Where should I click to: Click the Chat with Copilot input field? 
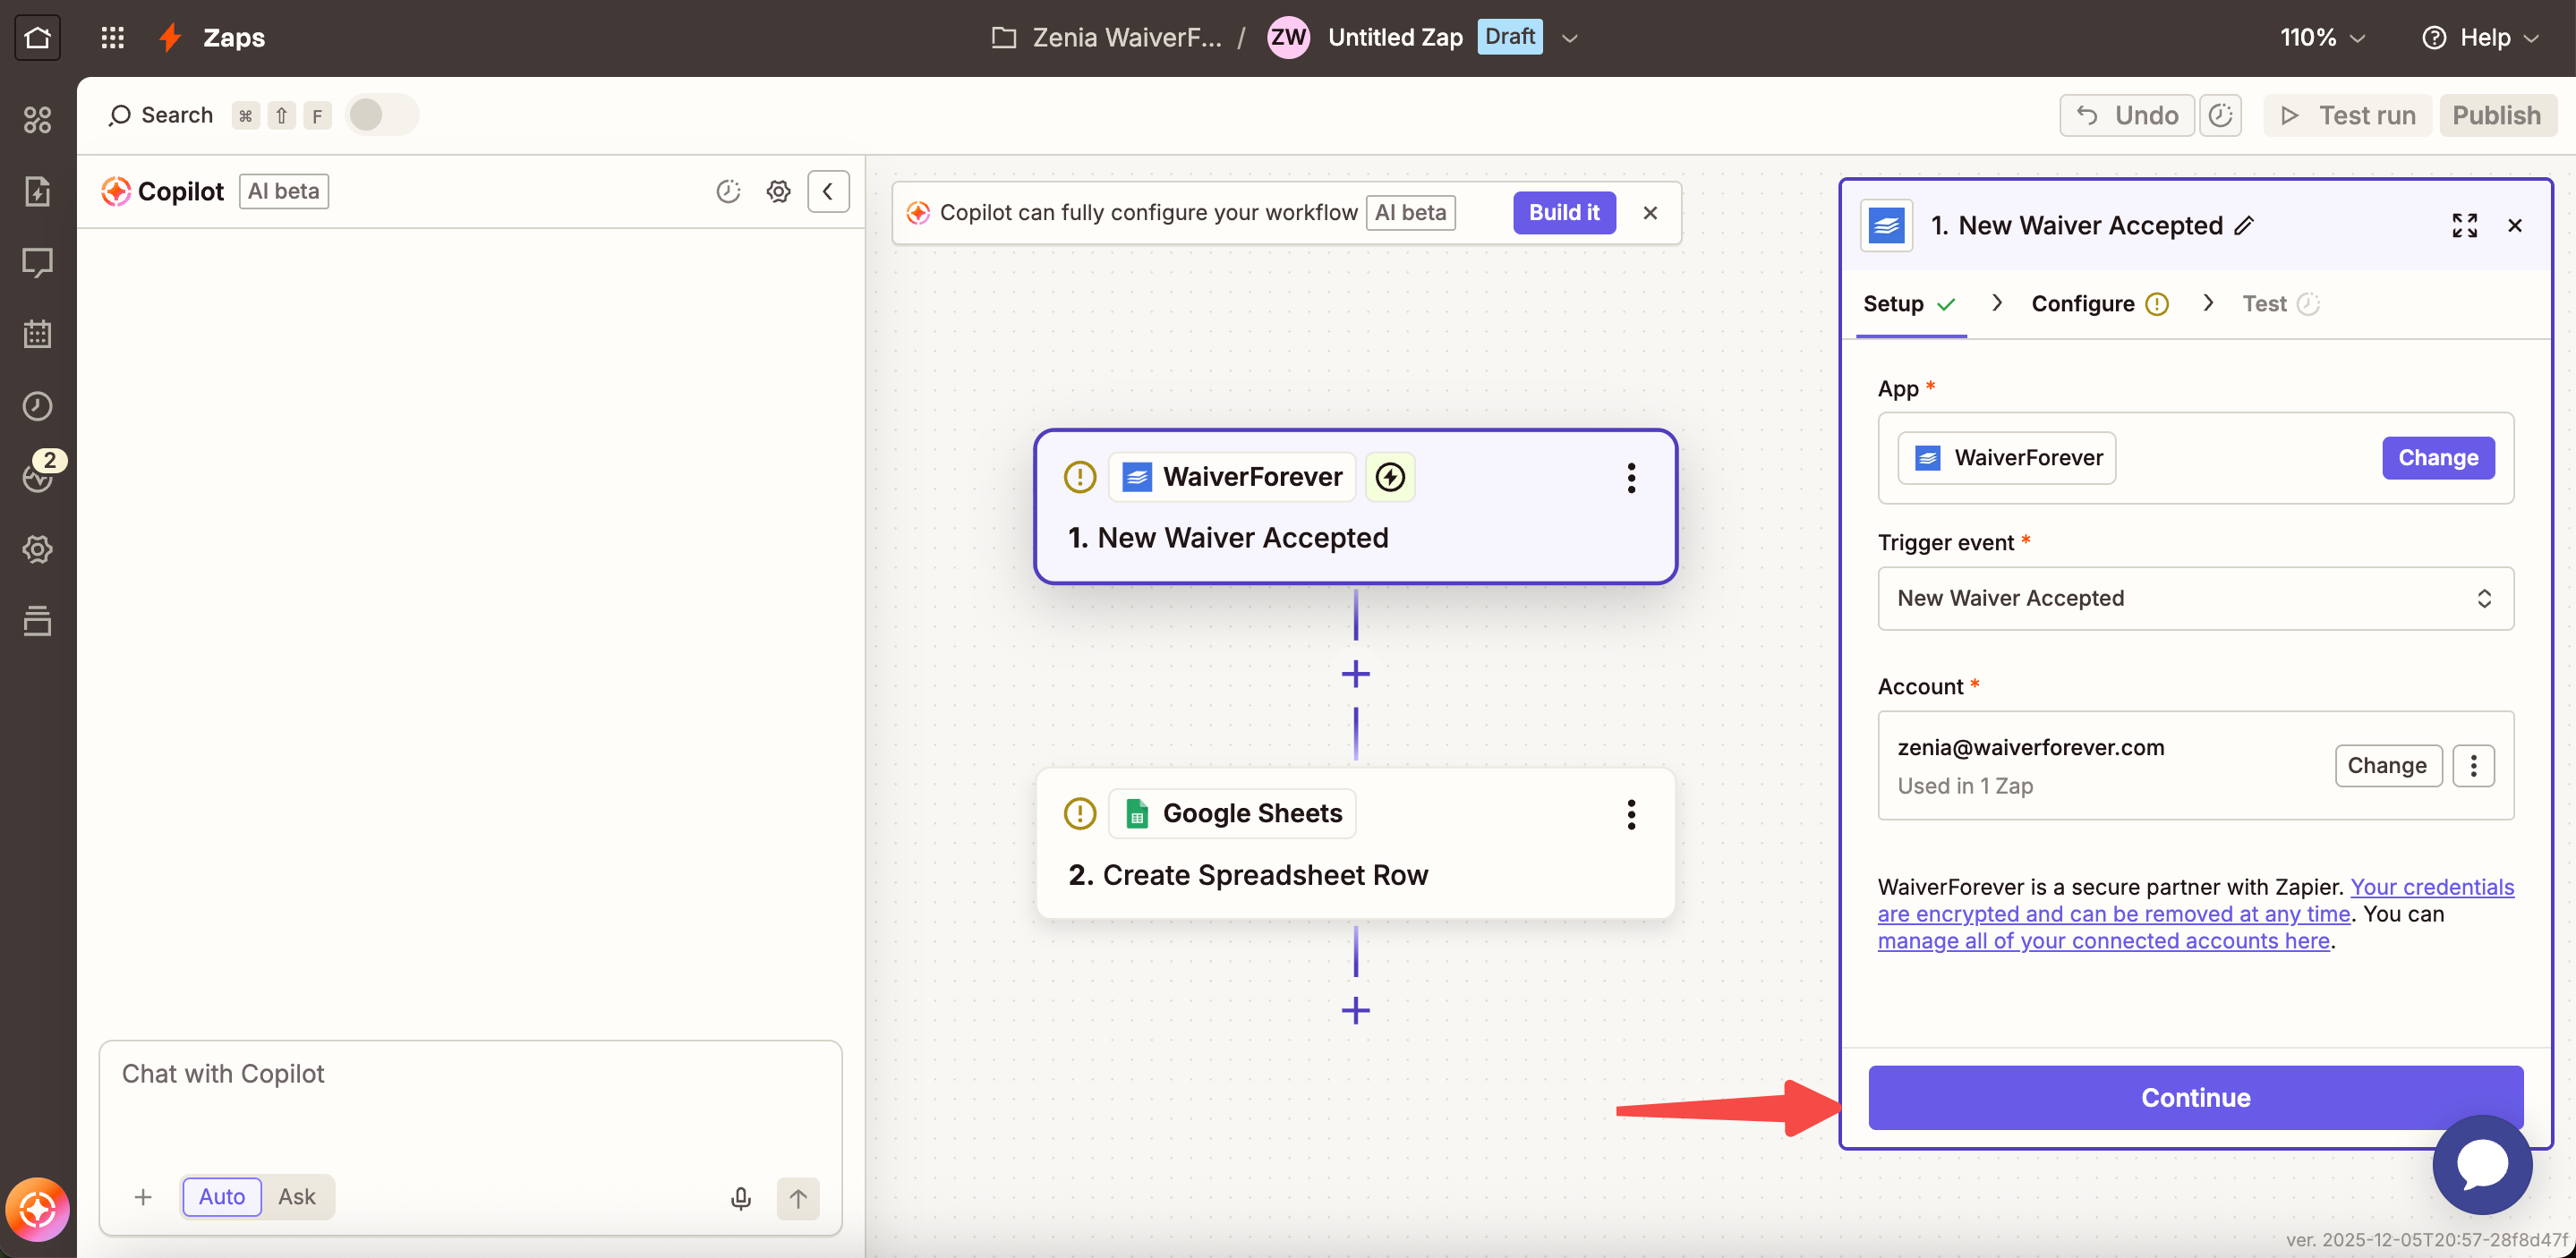pyautogui.click(x=470, y=1095)
